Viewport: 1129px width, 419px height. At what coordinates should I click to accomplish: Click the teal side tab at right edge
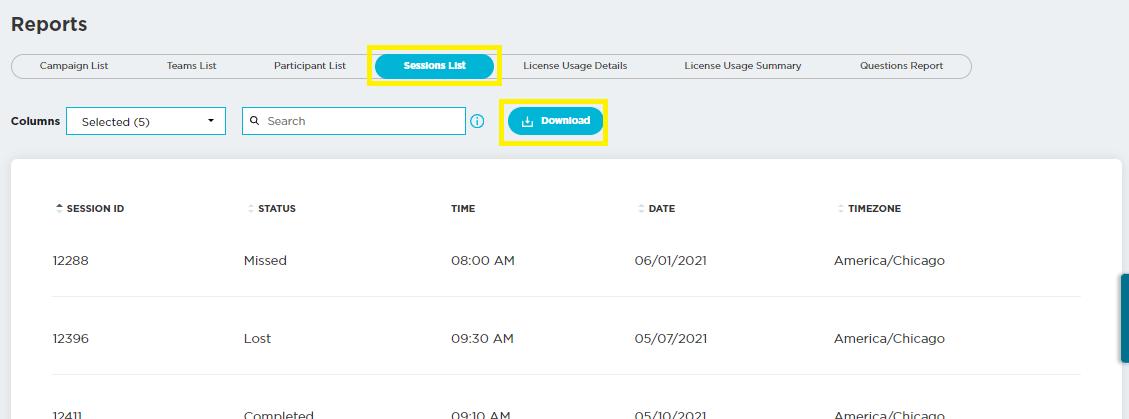(x=1125, y=317)
